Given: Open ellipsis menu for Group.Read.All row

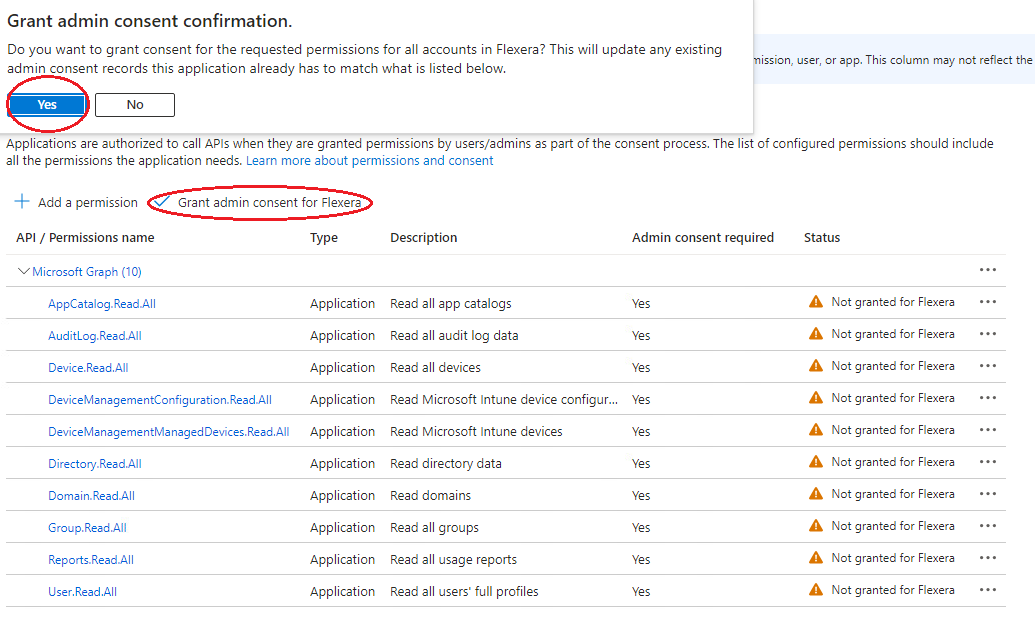Looking at the screenshot, I should point(988,526).
